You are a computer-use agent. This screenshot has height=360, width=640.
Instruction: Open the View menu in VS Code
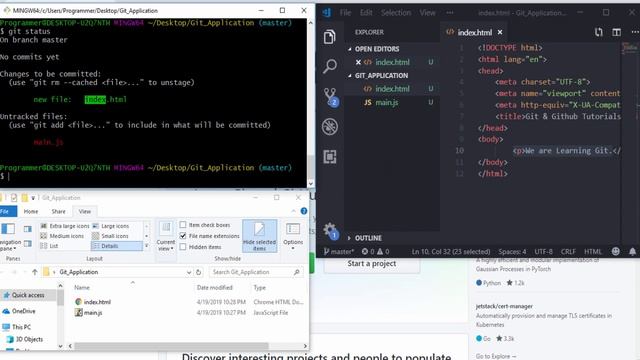(427, 13)
